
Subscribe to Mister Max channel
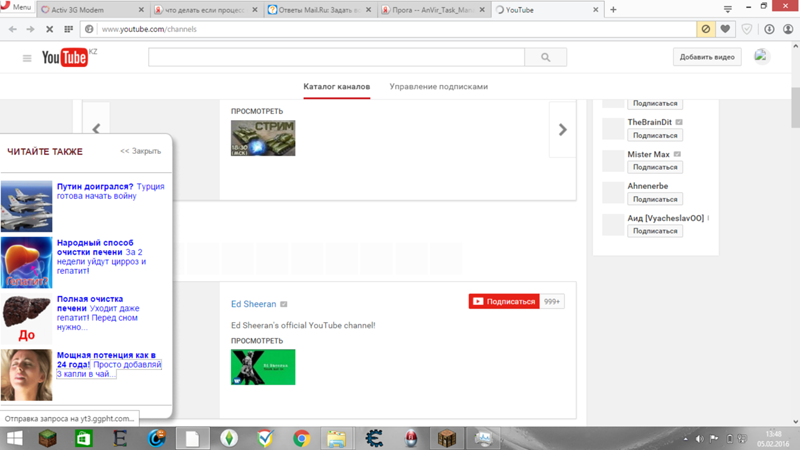click(x=655, y=167)
